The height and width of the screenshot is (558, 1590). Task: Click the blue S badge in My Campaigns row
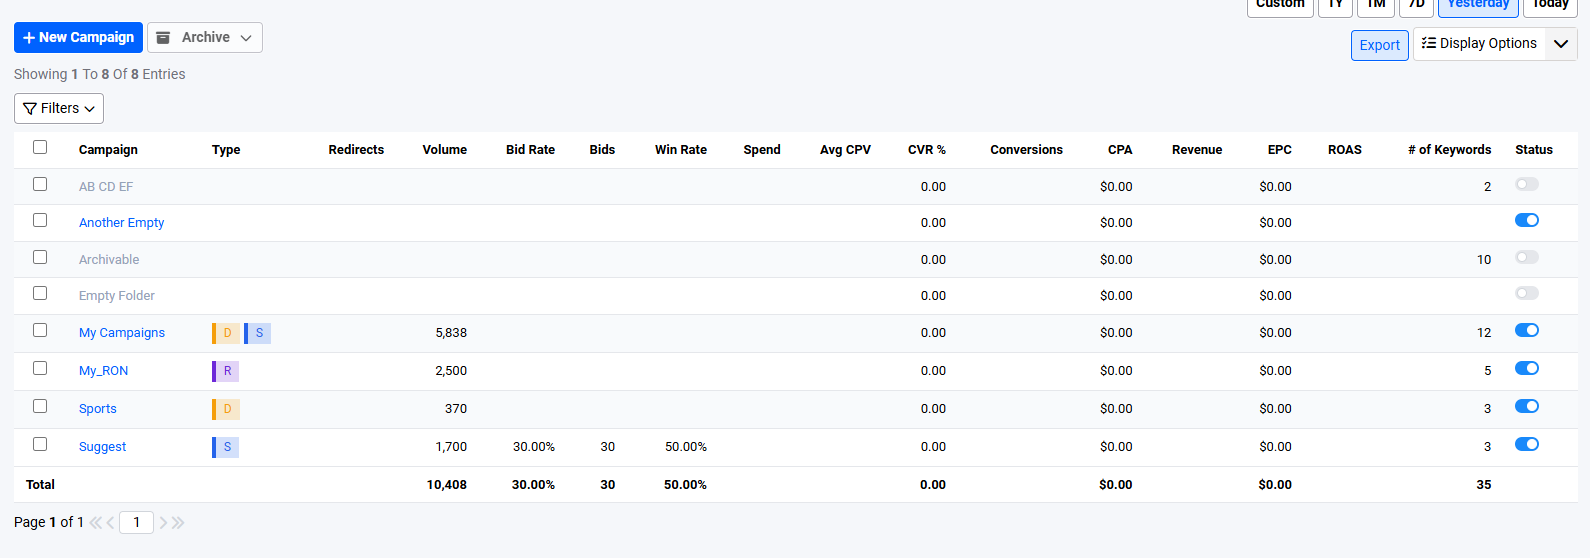coord(258,333)
